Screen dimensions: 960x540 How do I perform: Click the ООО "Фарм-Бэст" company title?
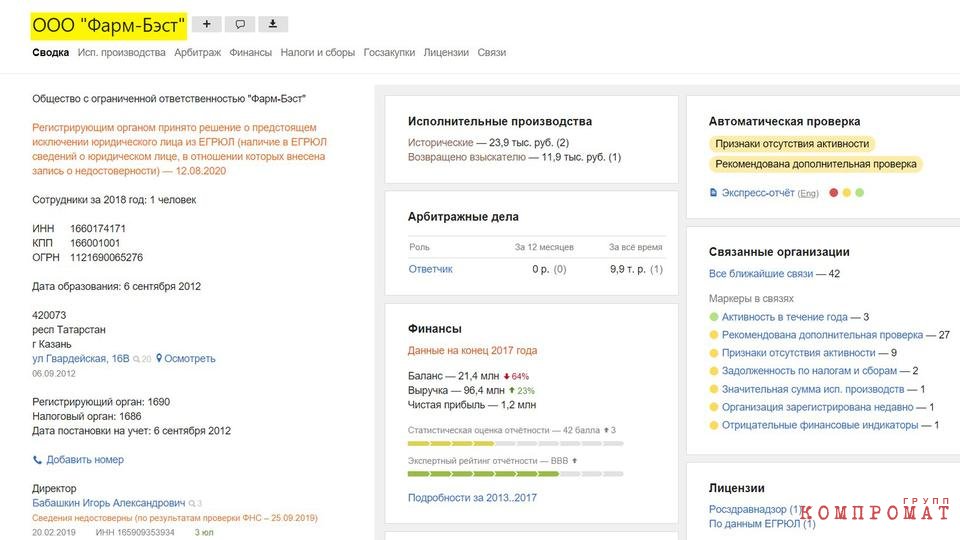108,26
